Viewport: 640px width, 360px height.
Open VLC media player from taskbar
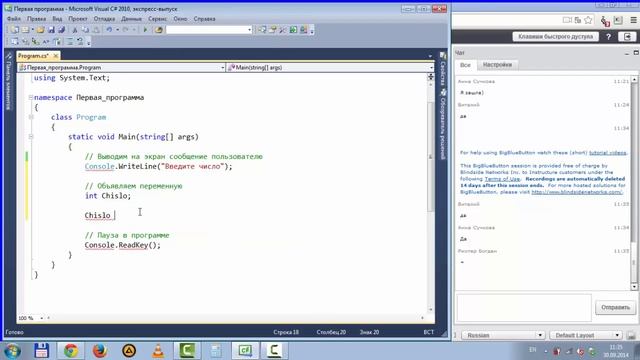point(158,351)
